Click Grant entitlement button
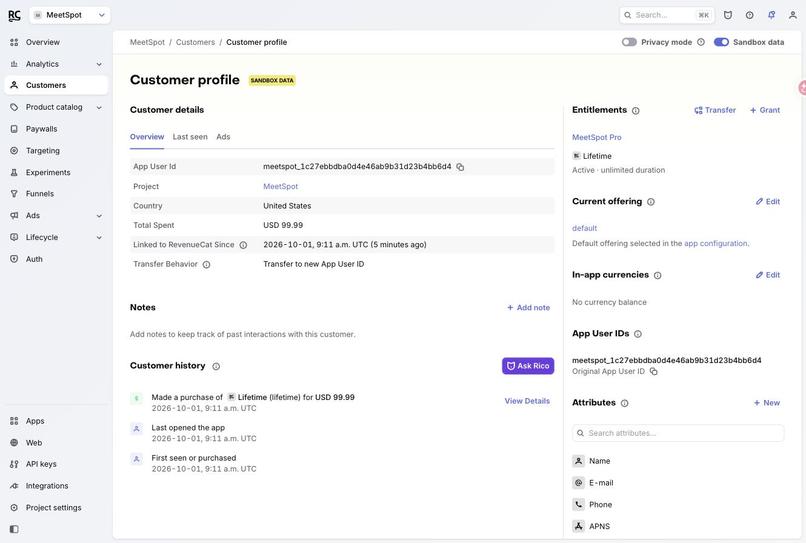Screen dimensions: 806x543 (x=765, y=110)
